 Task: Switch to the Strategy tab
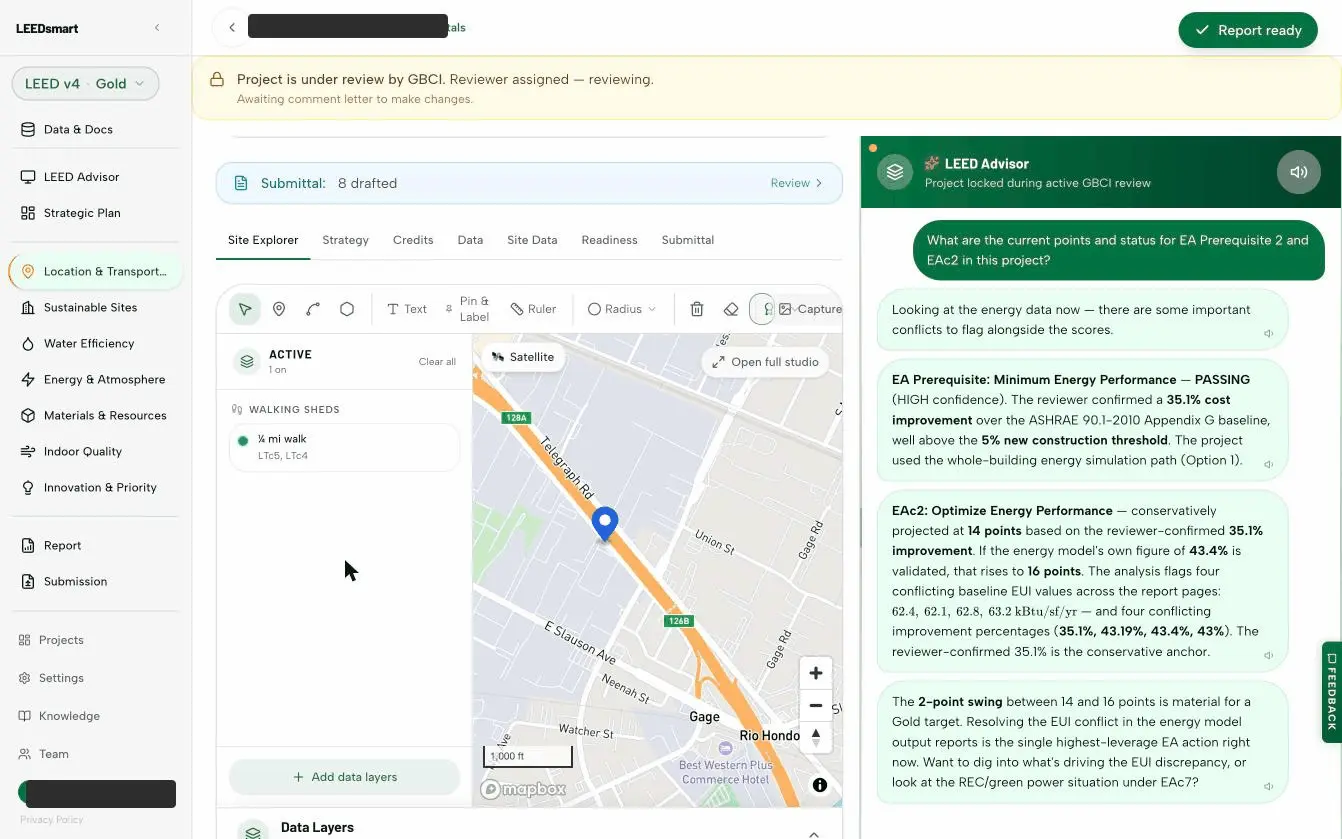[345, 240]
